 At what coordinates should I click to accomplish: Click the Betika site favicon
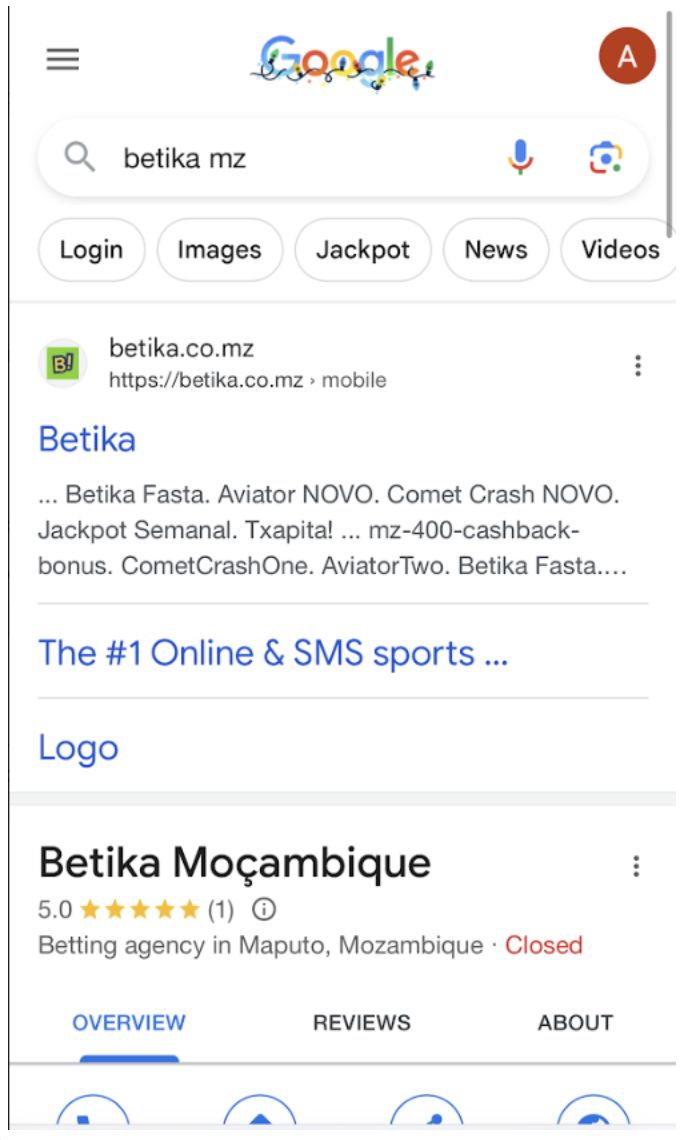point(63,363)
